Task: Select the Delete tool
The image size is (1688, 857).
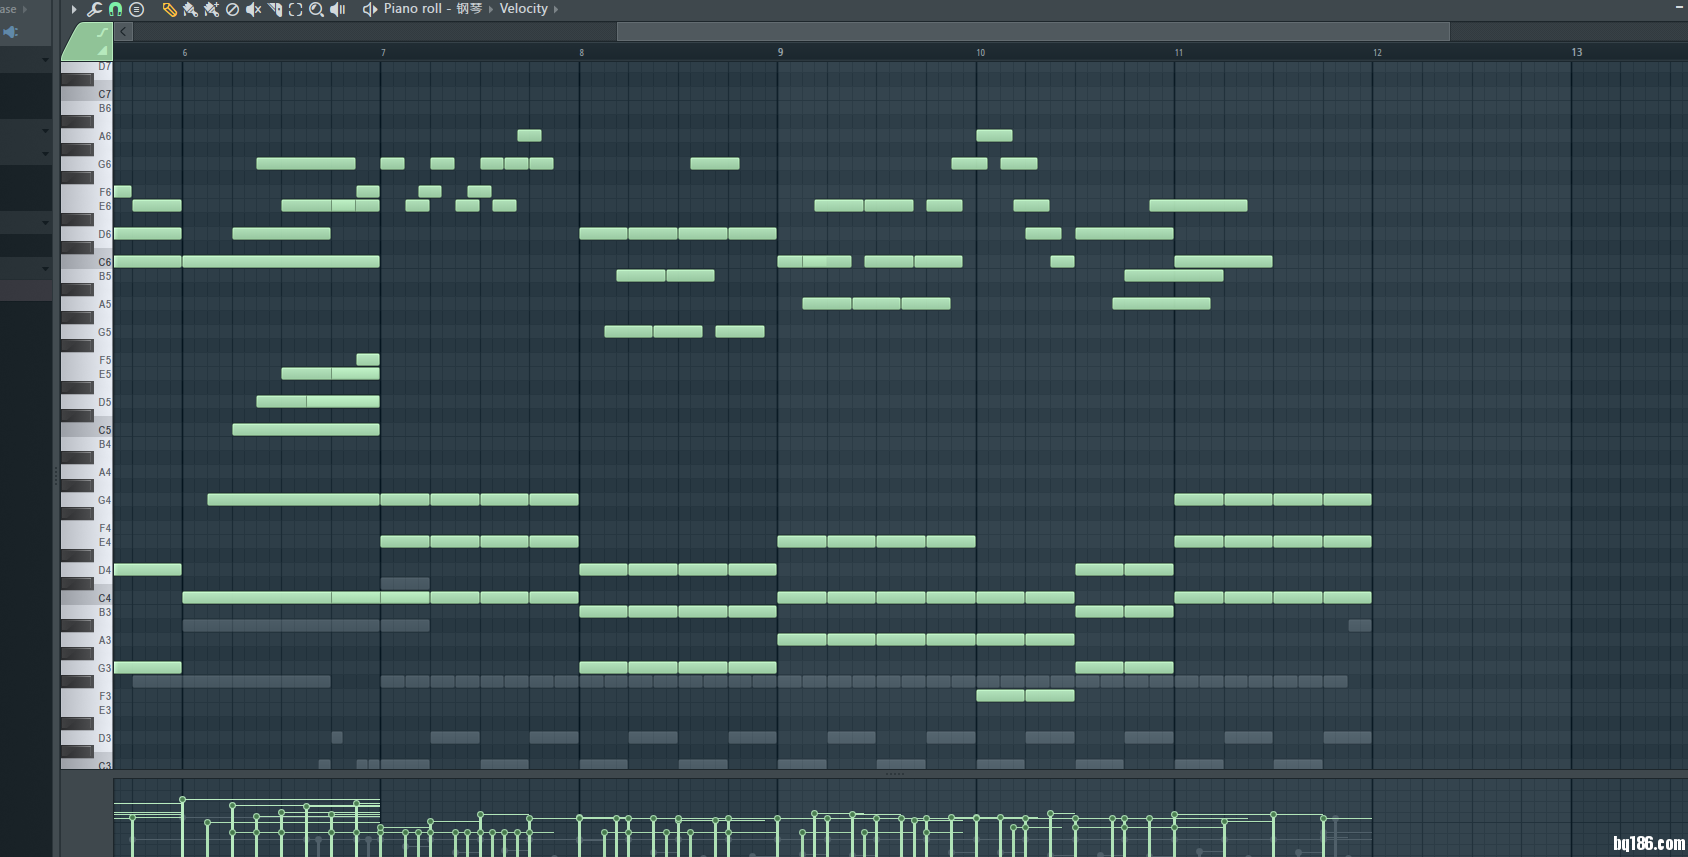Action: 232,9
